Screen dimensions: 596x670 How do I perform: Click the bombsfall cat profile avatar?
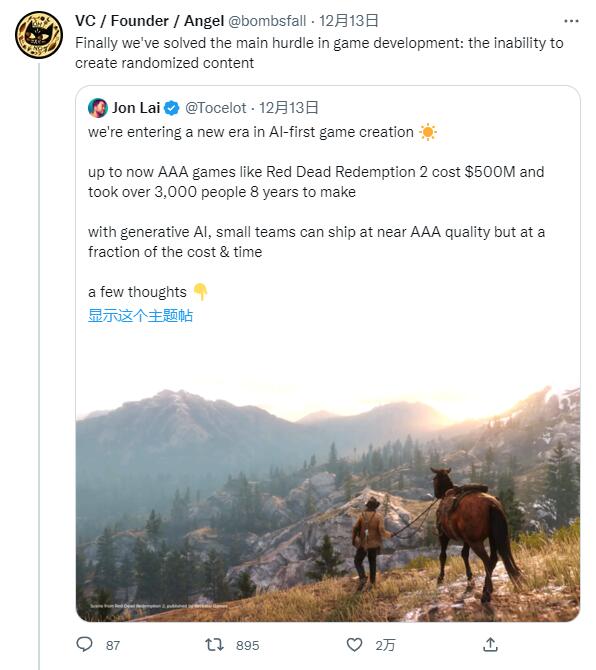coord(39,35)
